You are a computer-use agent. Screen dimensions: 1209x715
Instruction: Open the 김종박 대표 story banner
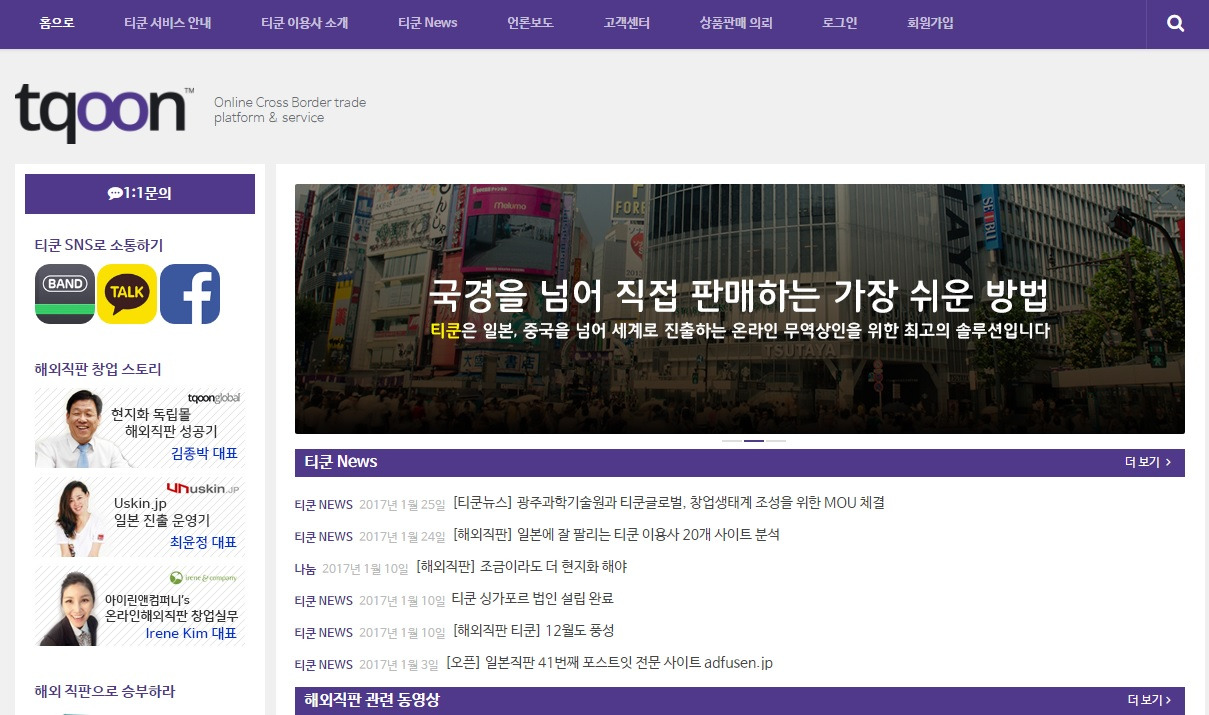click(140, 428)
